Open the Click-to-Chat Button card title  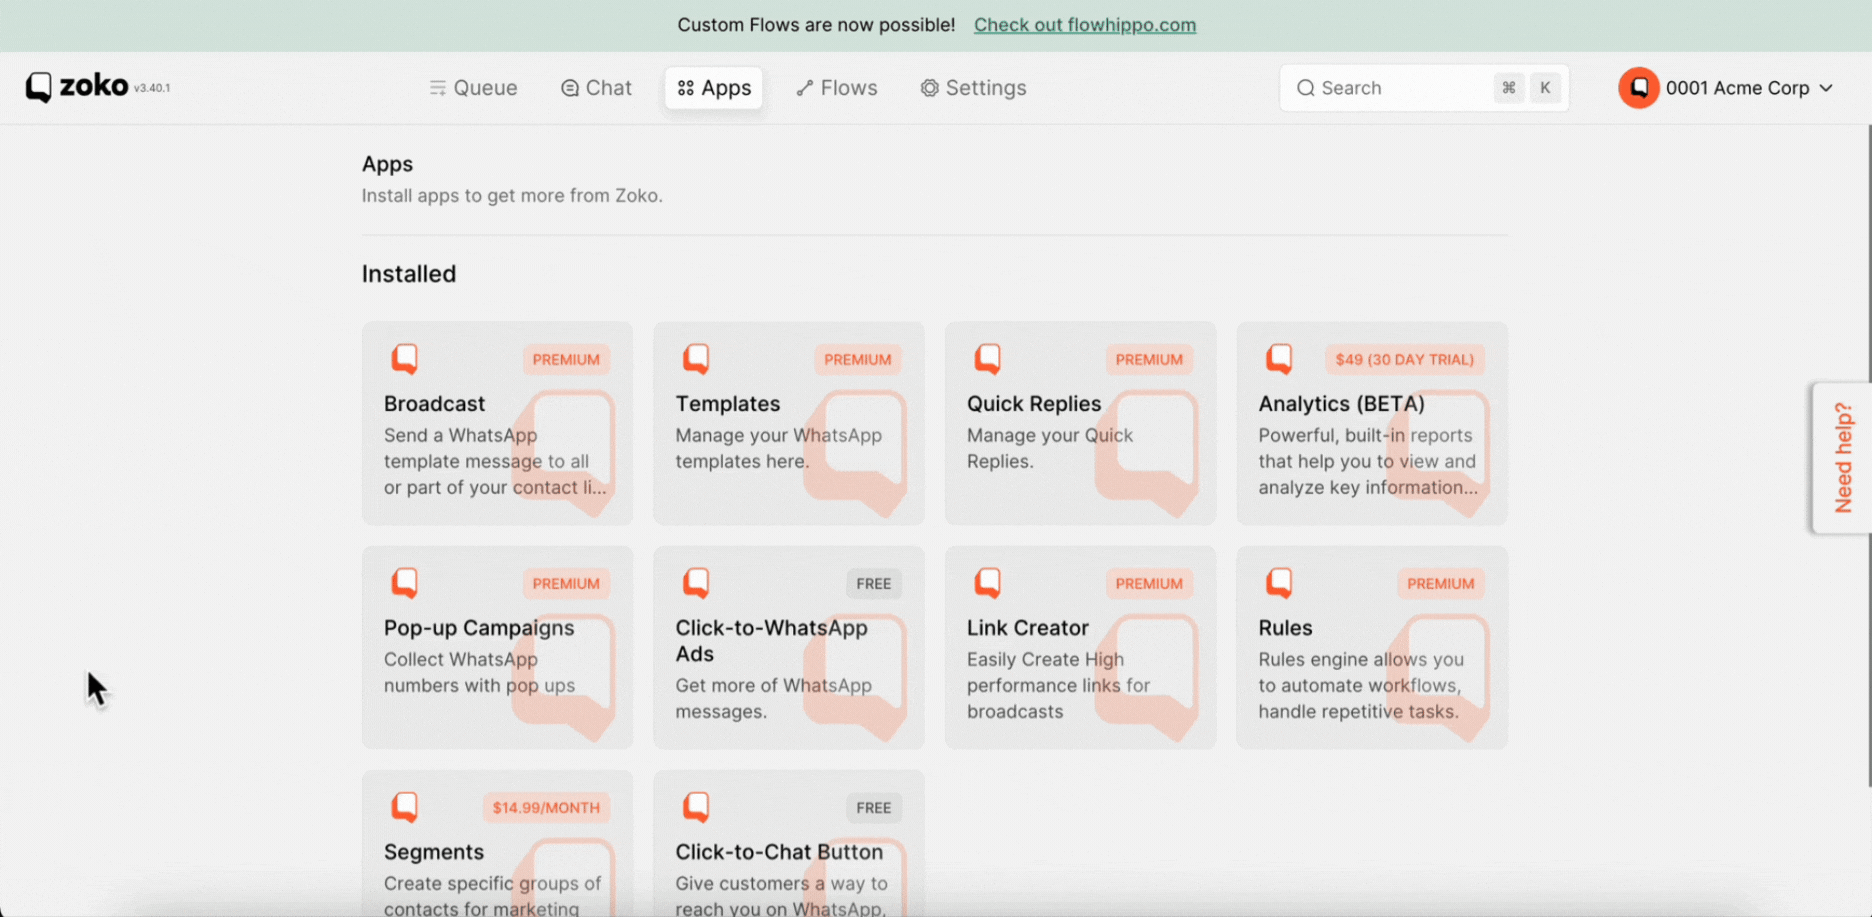click(x=779, y=852)
